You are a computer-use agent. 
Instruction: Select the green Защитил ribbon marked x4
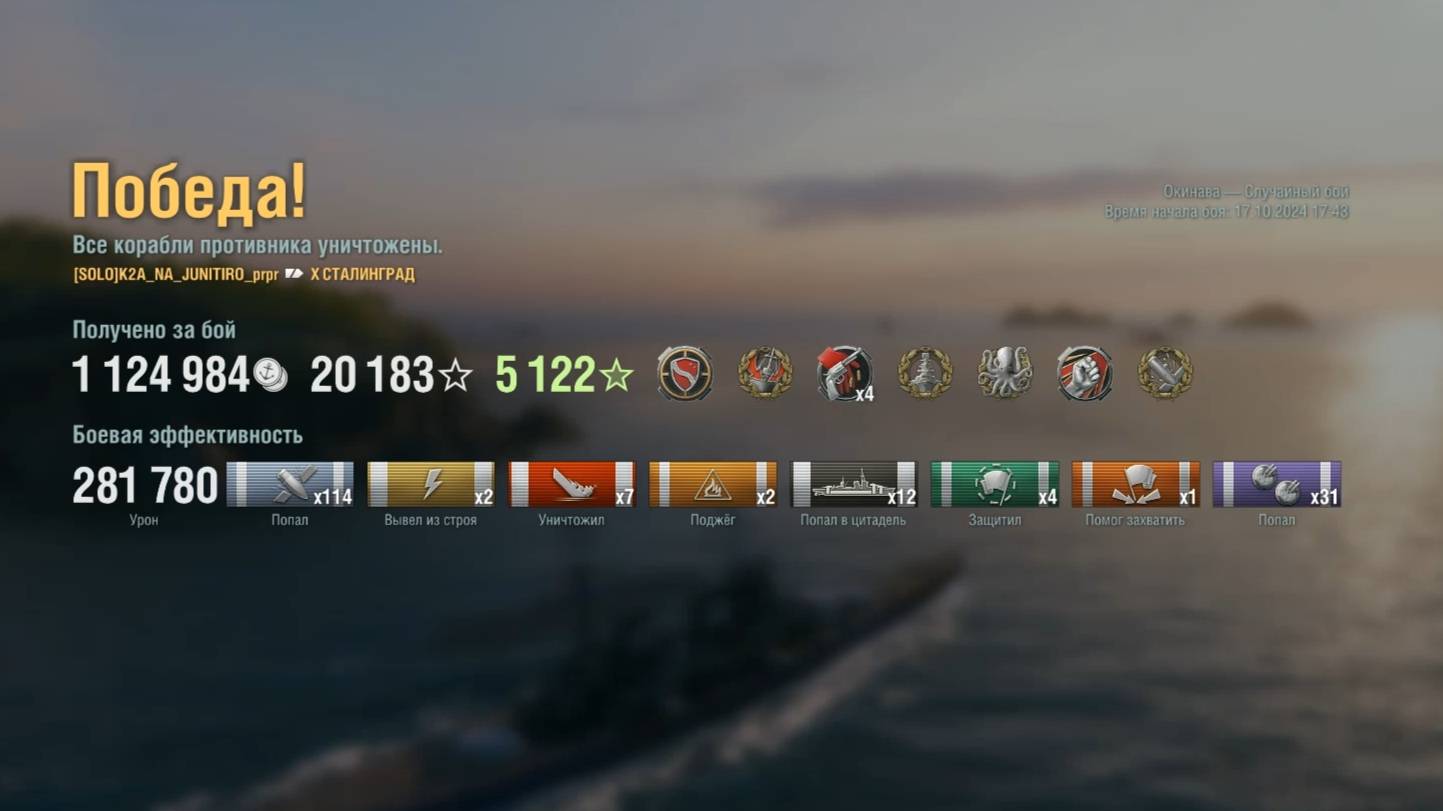(x=995, y=484)
